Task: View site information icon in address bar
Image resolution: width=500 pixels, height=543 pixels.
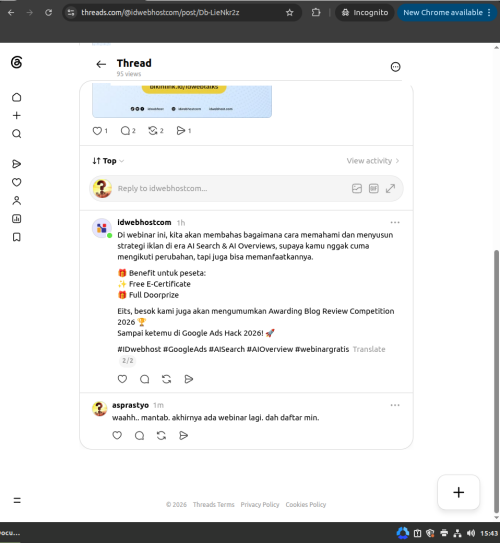Action: tap(71, 12)
